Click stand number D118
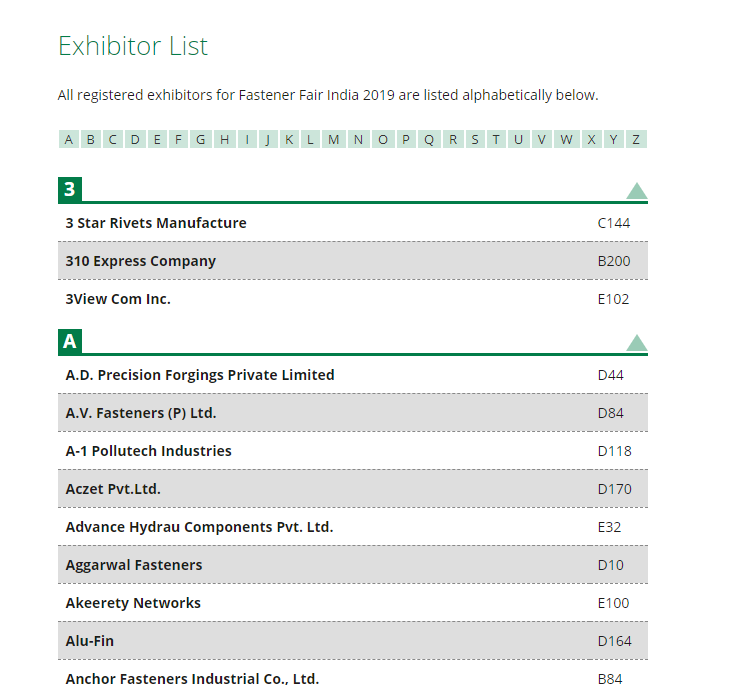Screen dimensions: 730x689 (615, 451)
